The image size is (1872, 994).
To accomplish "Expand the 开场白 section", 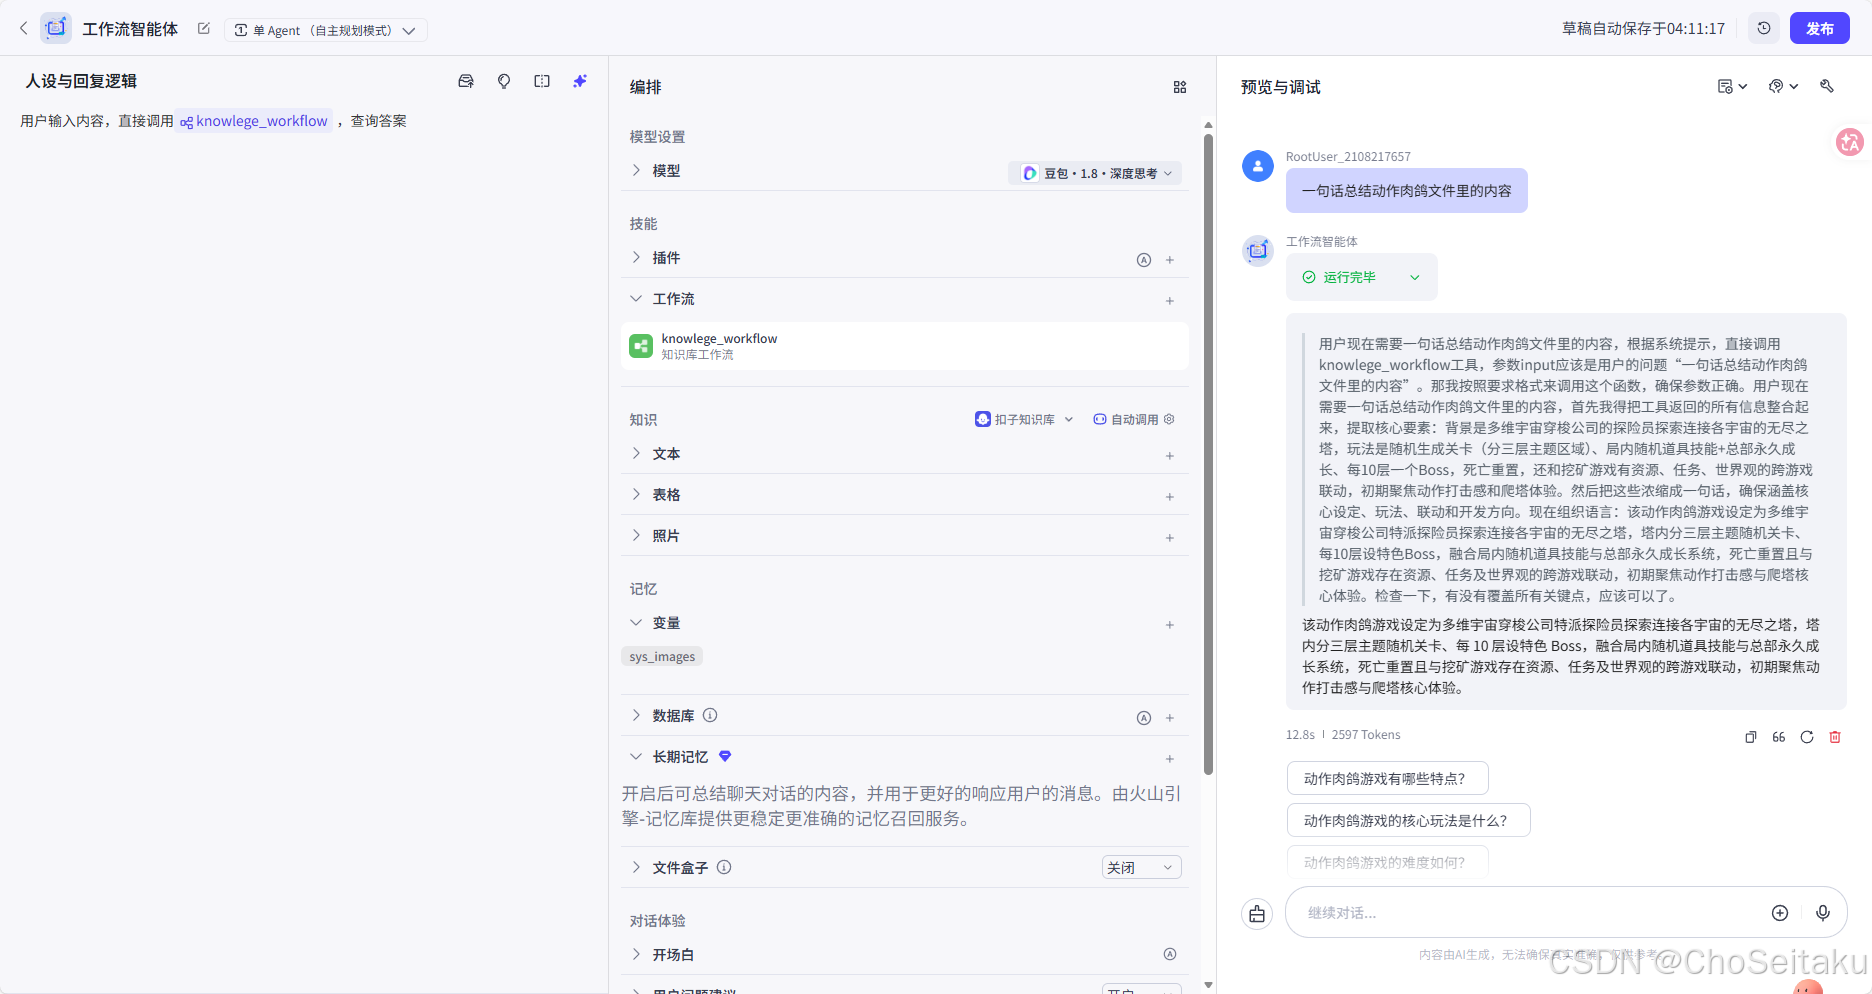I will pos(636,955).
